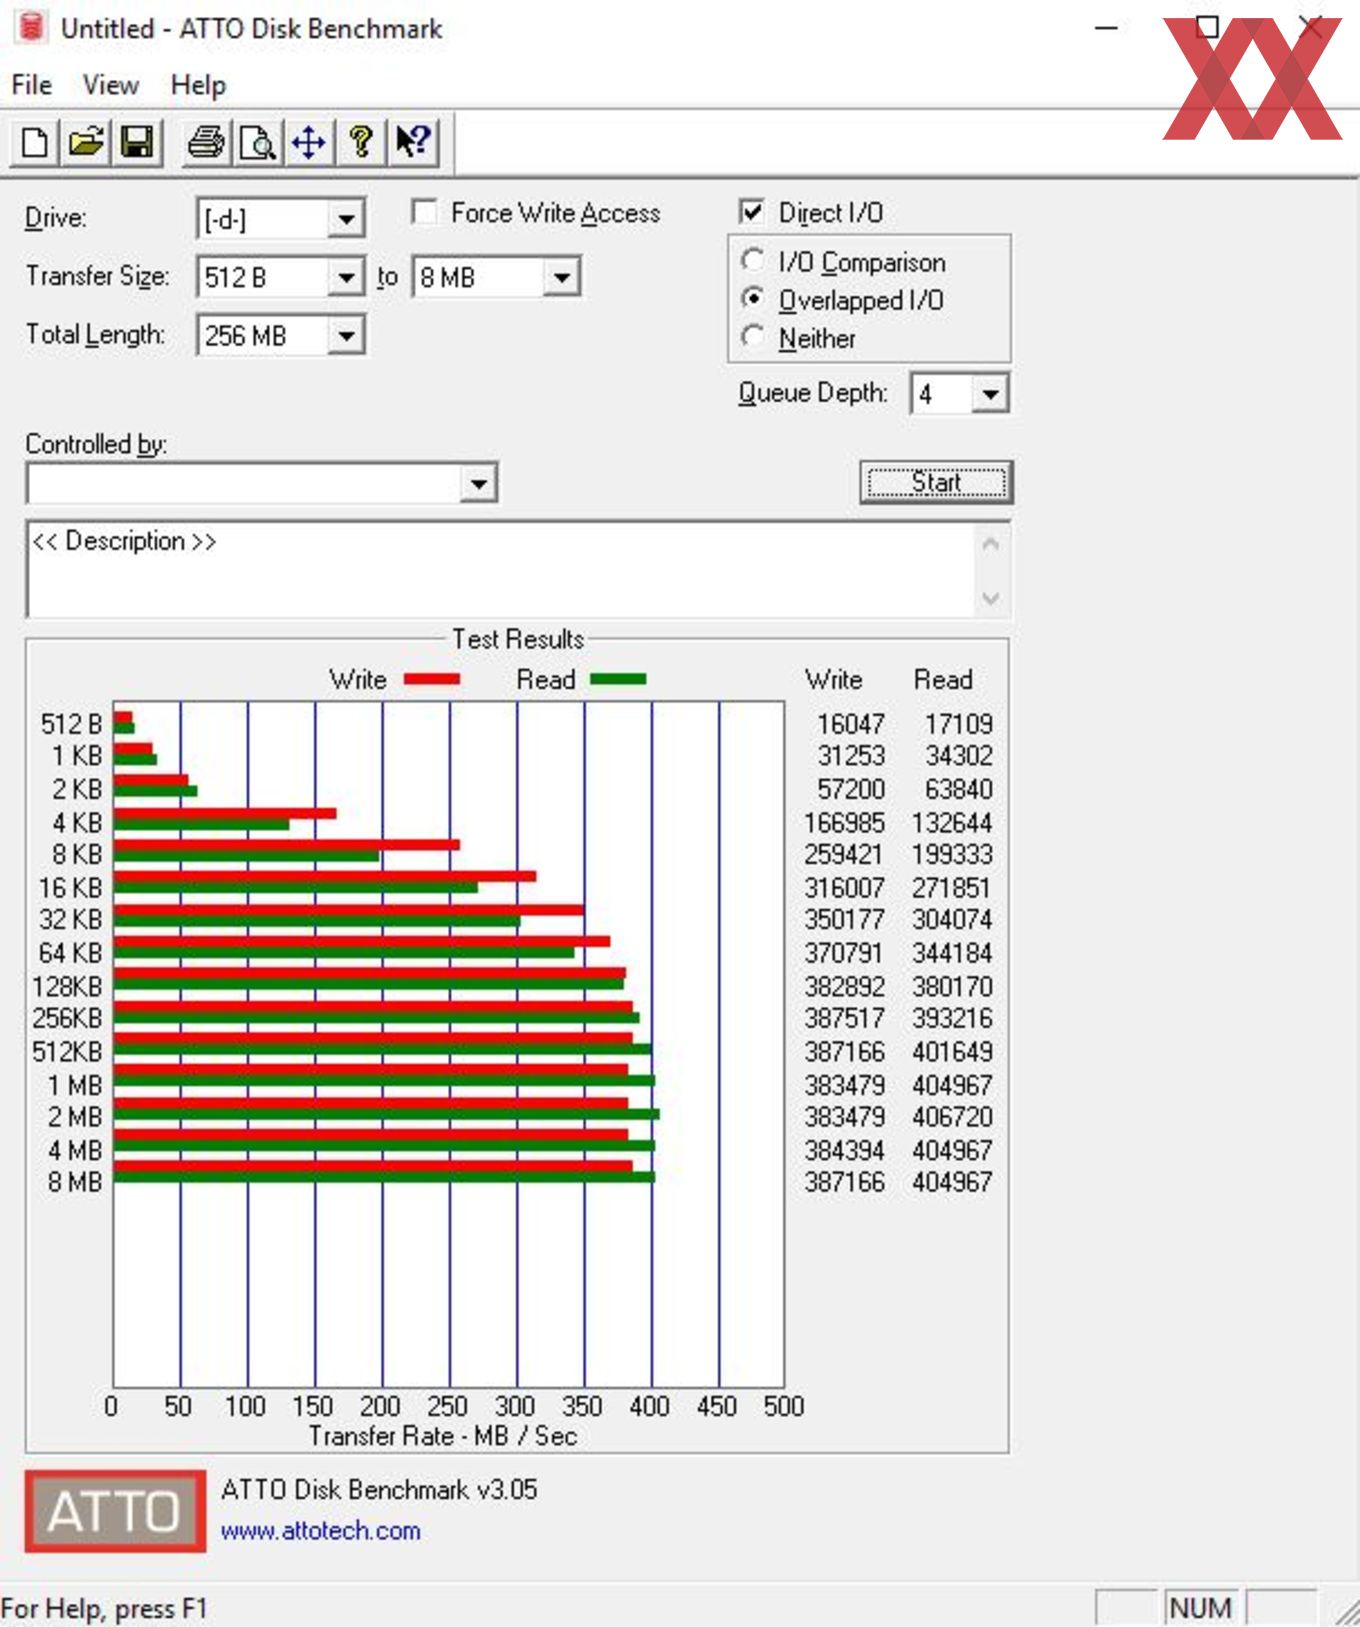Click the ATTO Disk Benchmark v3.05 text

pos(379,1489)
